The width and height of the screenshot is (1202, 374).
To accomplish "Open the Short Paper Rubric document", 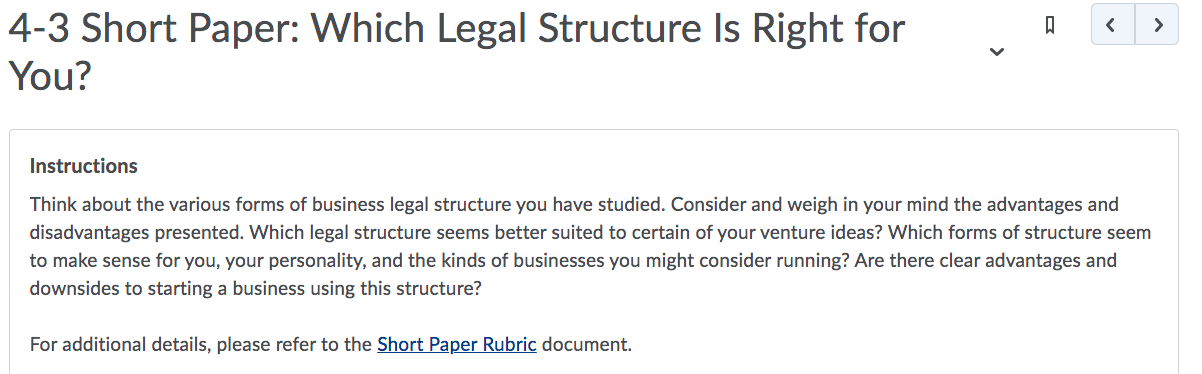I will pyautogui.click(x=457, y=345).
